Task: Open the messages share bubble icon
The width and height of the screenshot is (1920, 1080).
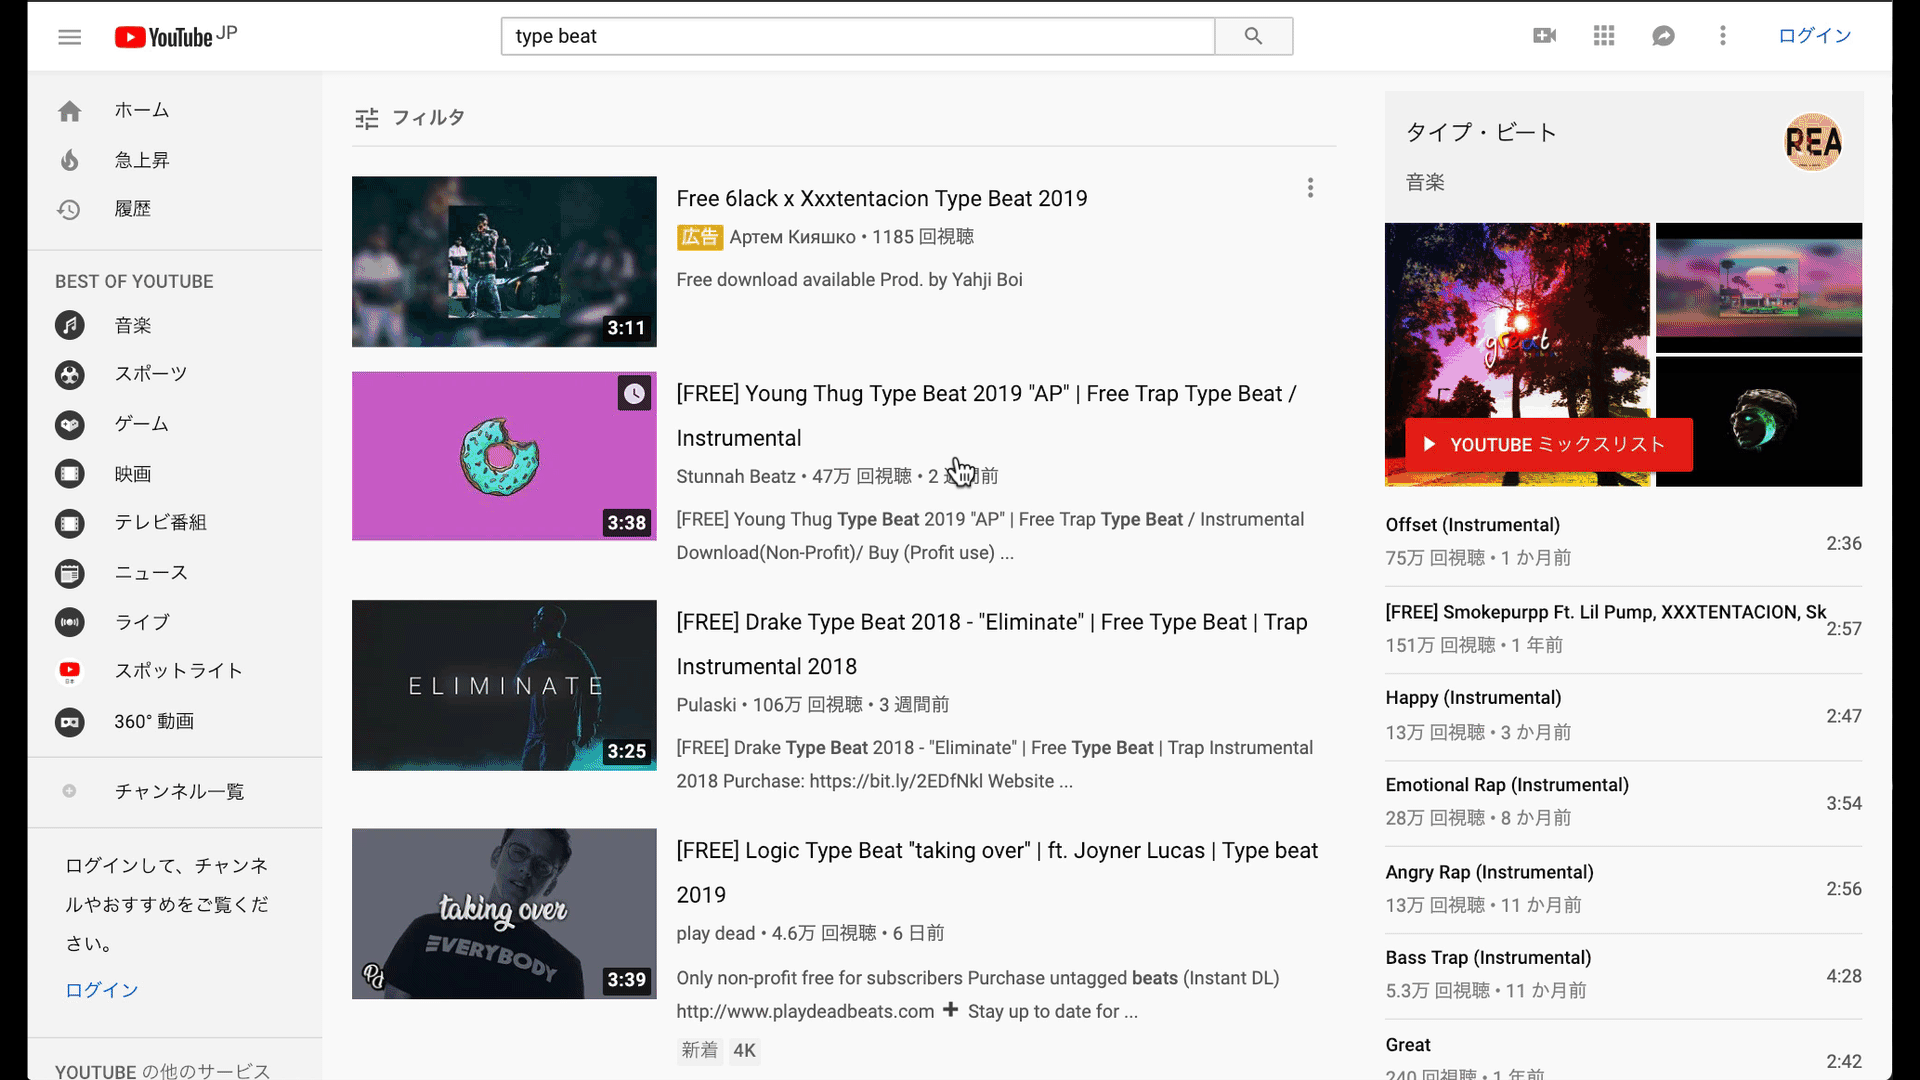Action: (x=1663, y=36)
